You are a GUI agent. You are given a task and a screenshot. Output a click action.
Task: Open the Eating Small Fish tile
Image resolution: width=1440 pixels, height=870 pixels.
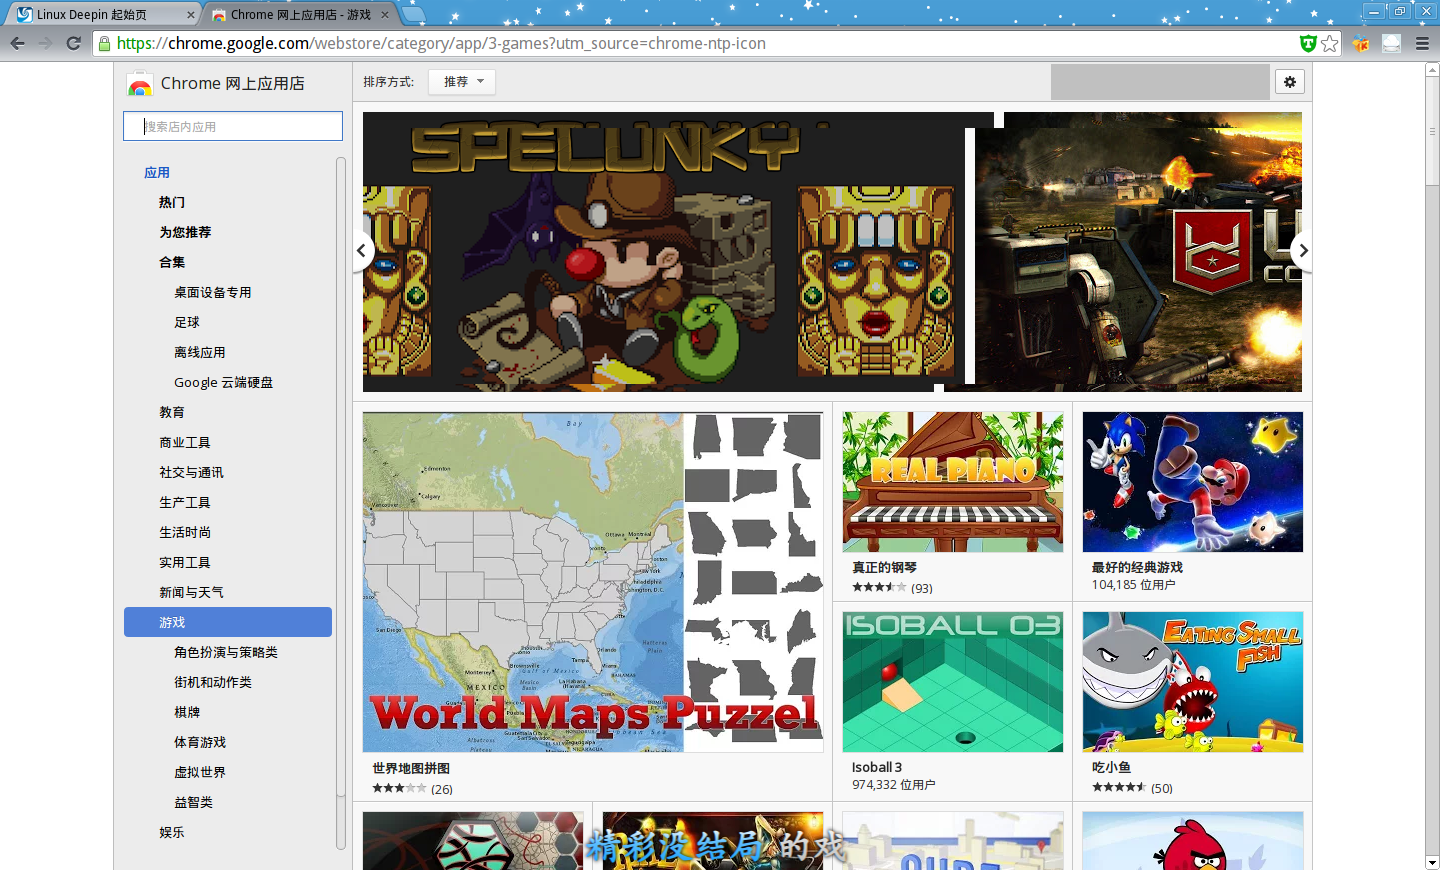(x=1193, y=682)
